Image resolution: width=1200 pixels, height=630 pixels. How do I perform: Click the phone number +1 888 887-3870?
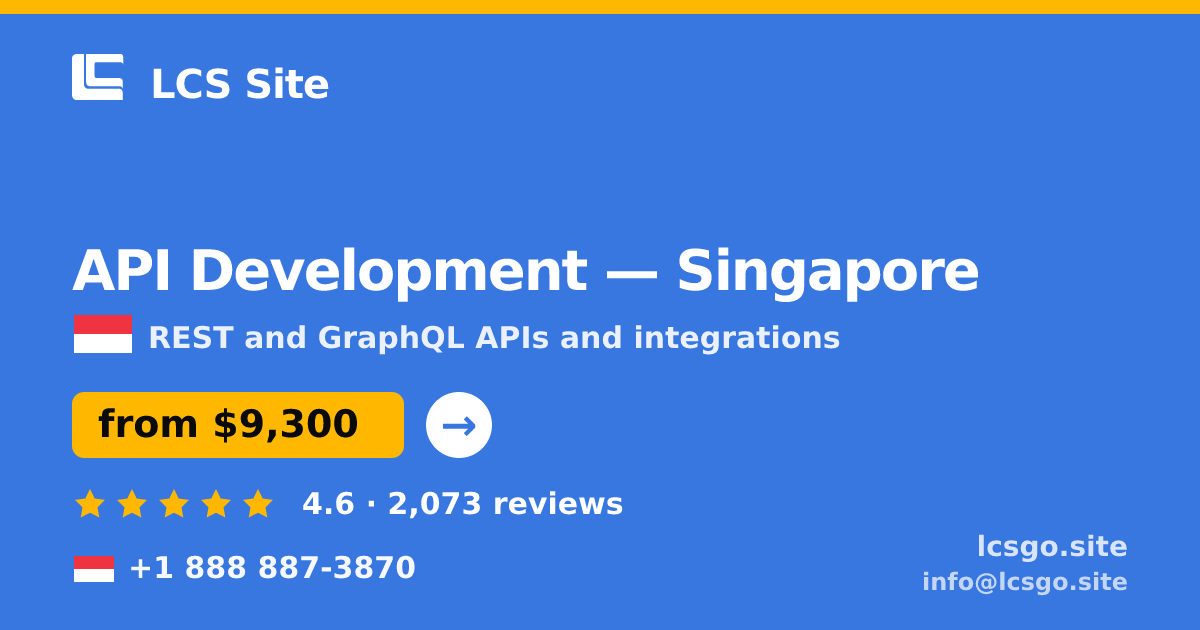[x=272, y=568]
